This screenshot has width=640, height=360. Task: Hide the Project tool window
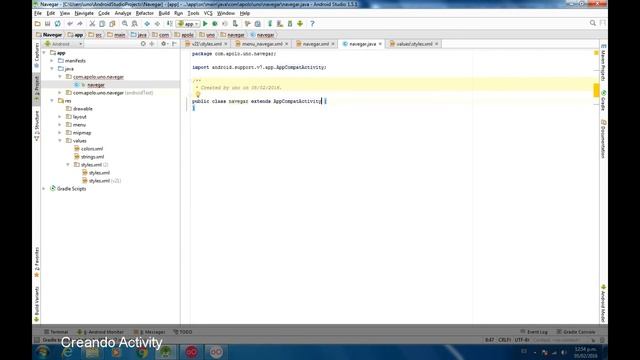174,44
